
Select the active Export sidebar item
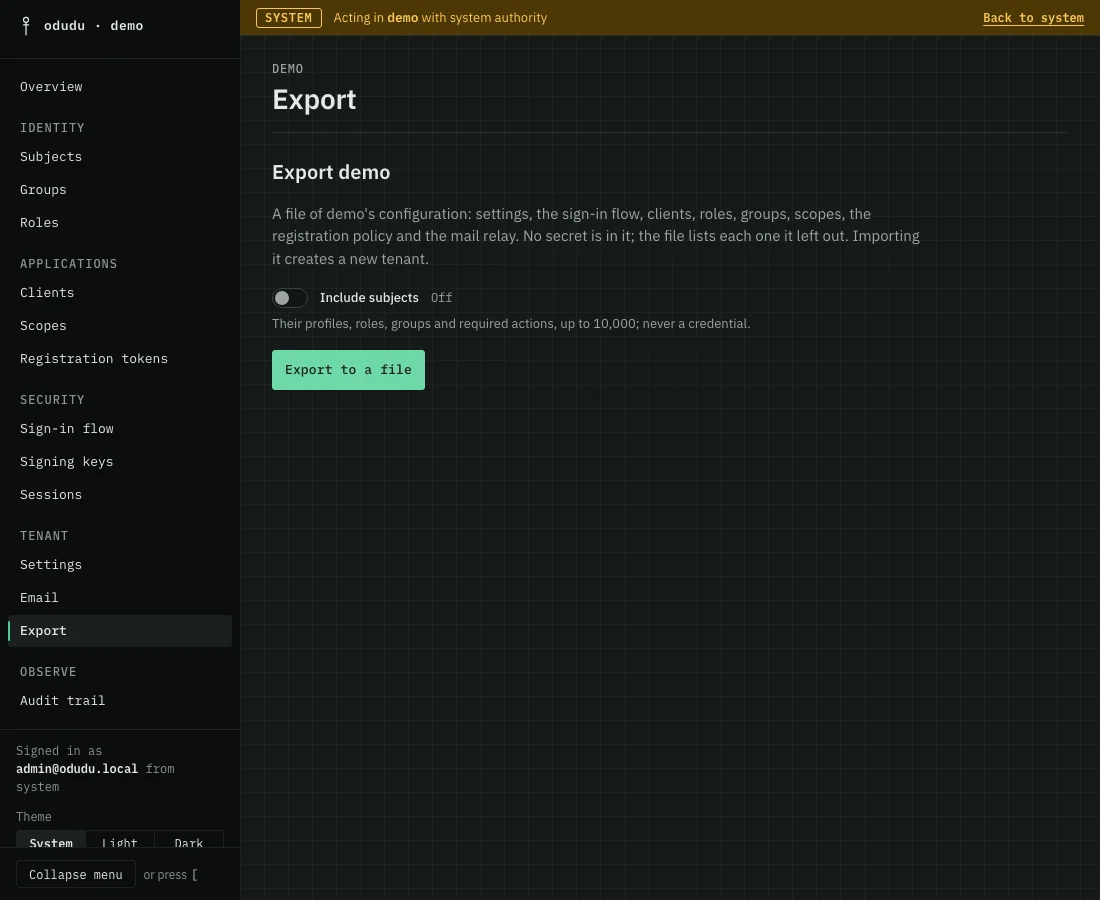(x=120, y=631)
